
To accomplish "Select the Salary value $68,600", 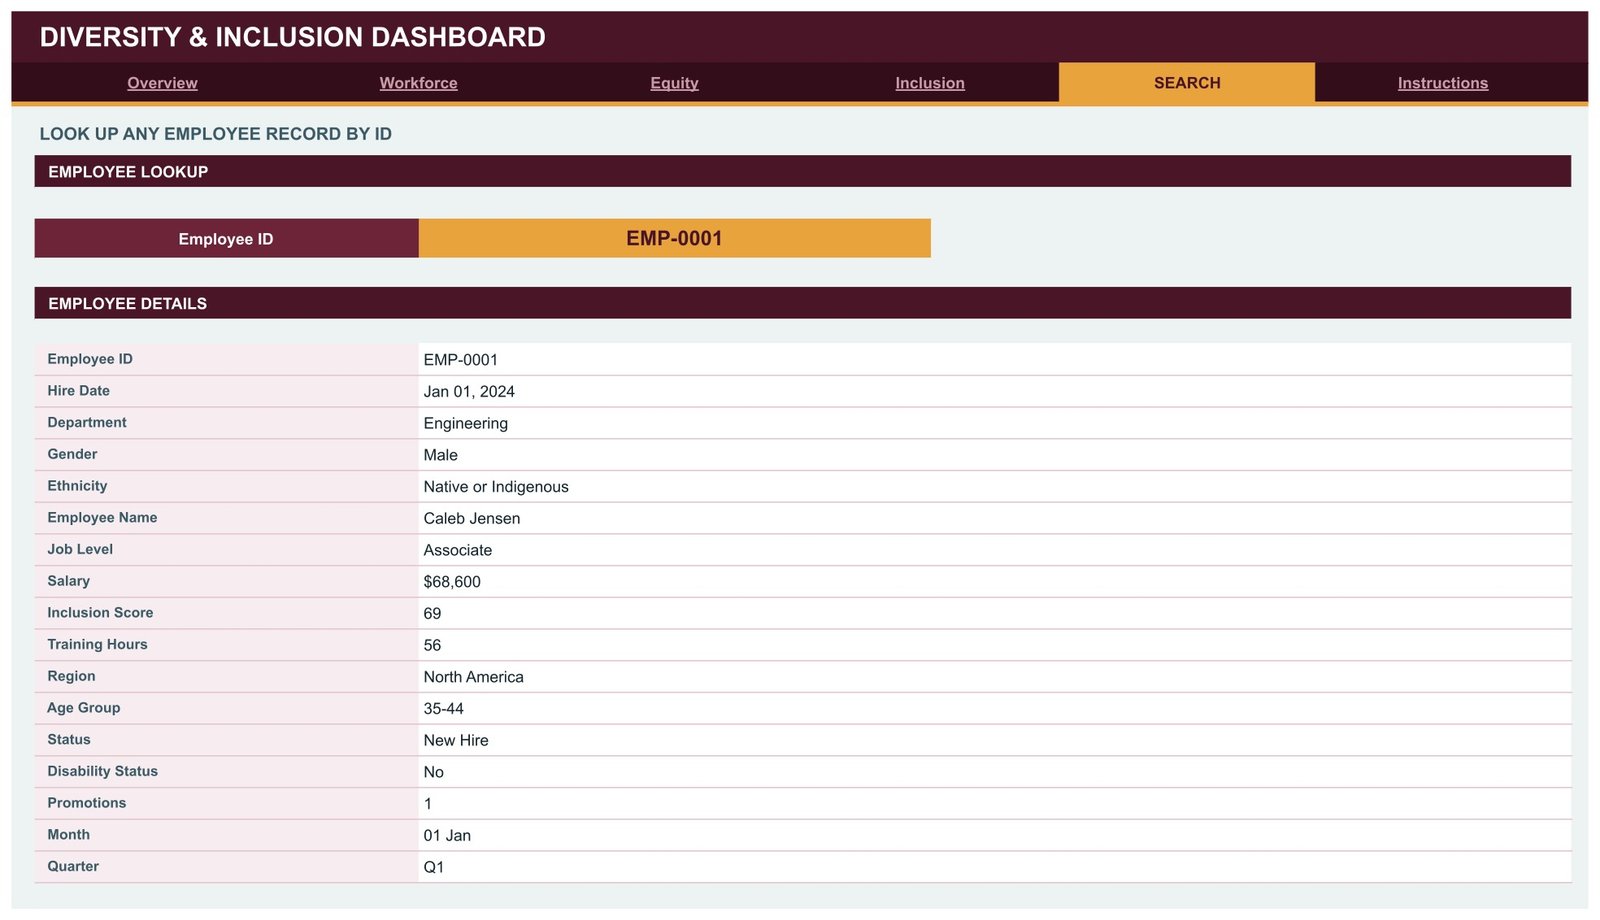I will (452, 582).
